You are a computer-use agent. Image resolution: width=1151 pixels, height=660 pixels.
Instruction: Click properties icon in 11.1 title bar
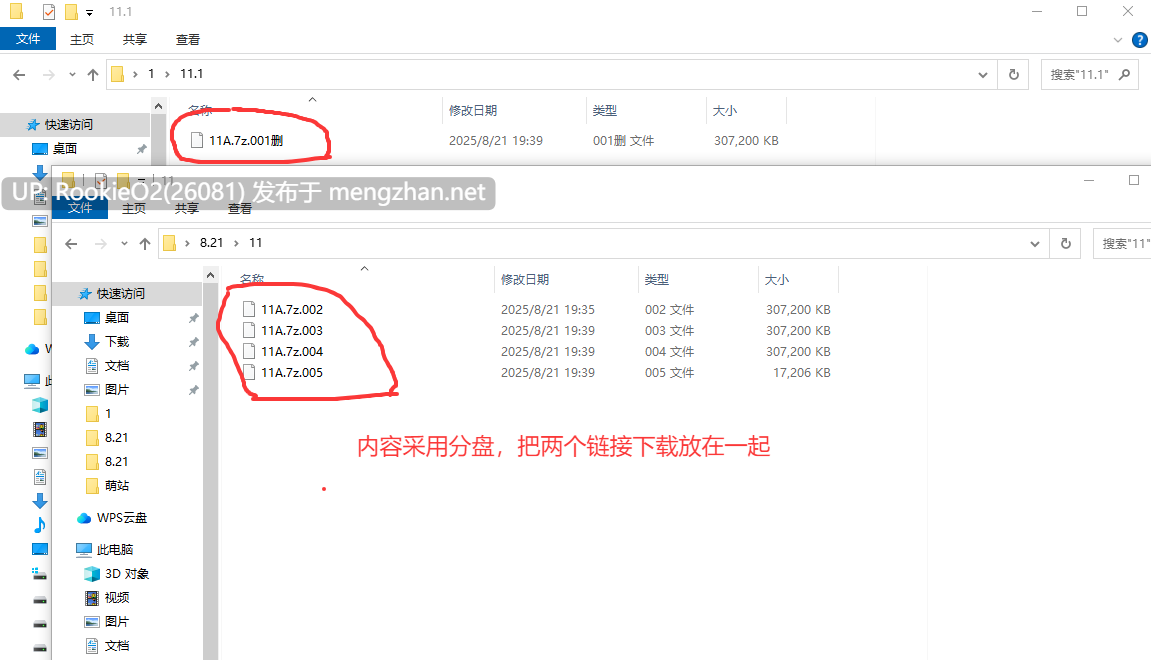pyautogui.click(x=48, y=12)
